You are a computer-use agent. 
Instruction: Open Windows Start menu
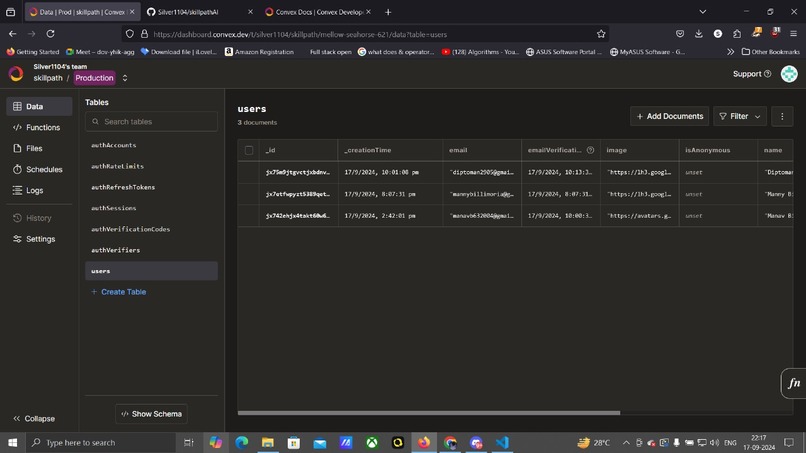pos(12,442)
